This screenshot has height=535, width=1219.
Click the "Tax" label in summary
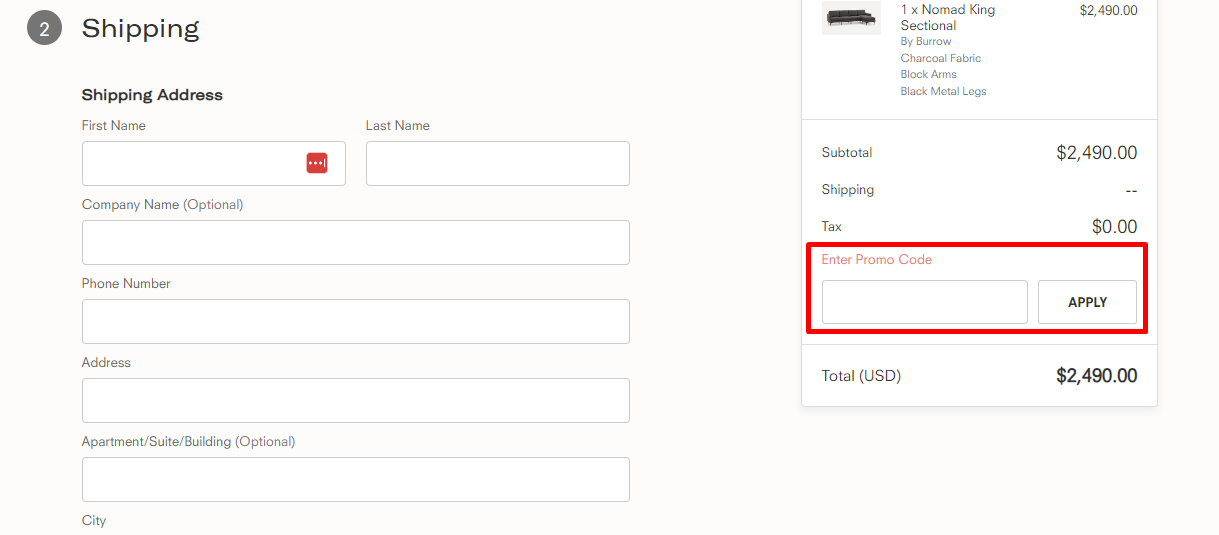[832, 227]
